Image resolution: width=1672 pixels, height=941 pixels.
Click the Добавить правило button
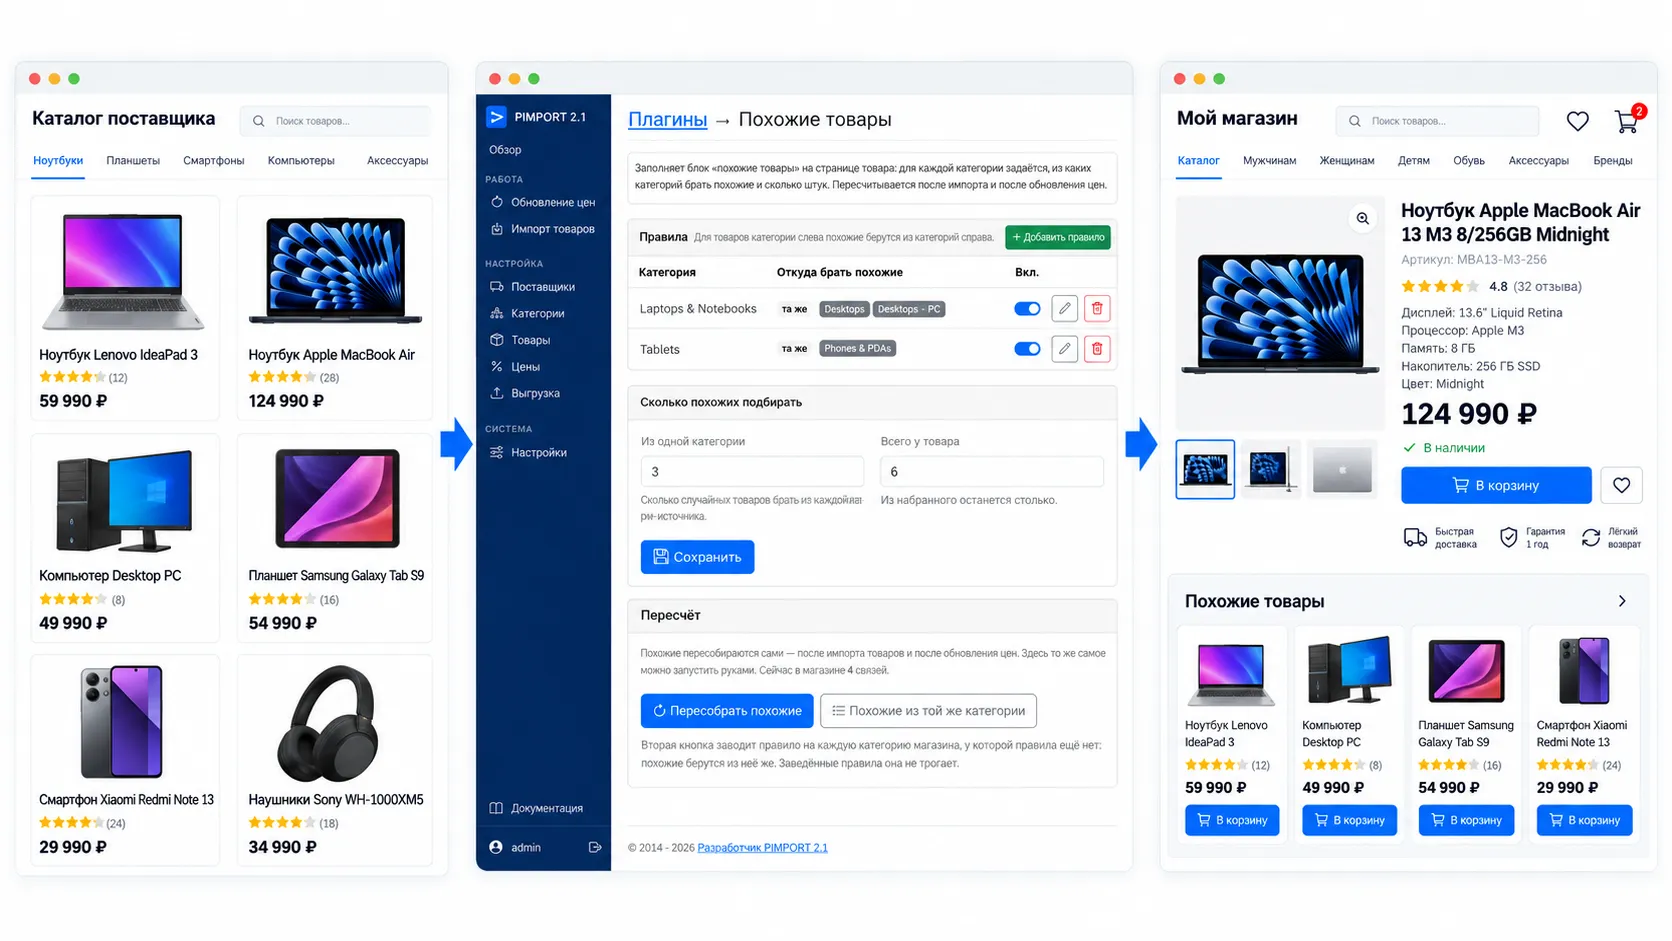(1058, 237)
